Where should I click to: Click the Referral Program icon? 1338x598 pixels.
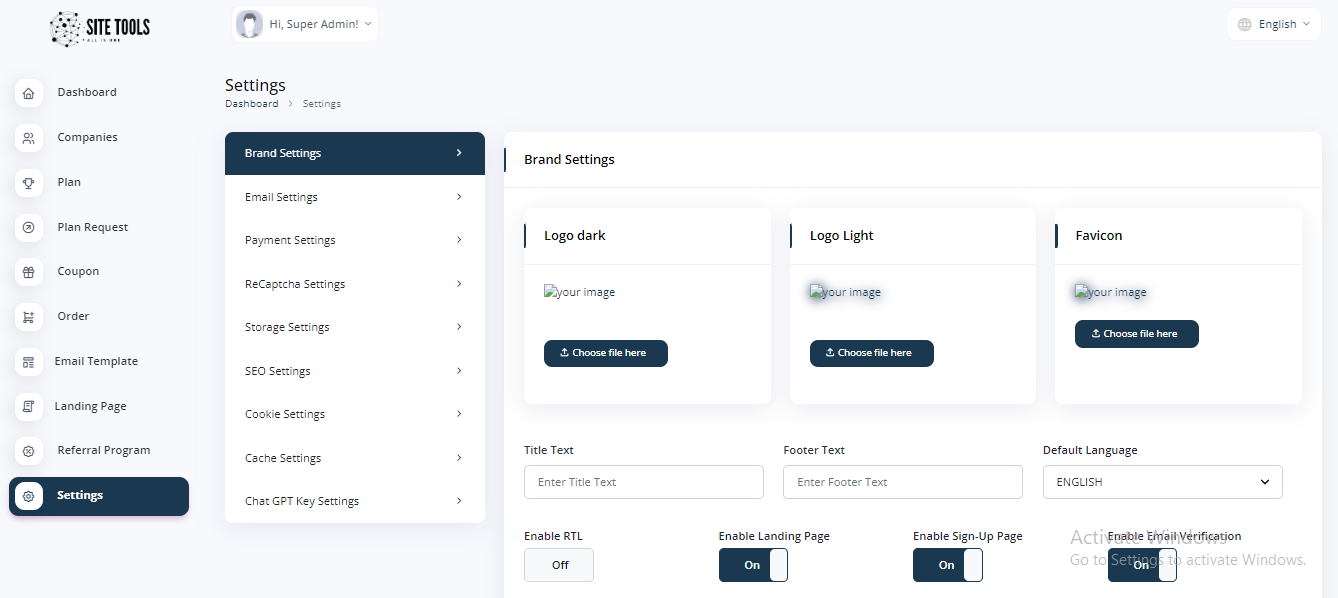(29, 451)
